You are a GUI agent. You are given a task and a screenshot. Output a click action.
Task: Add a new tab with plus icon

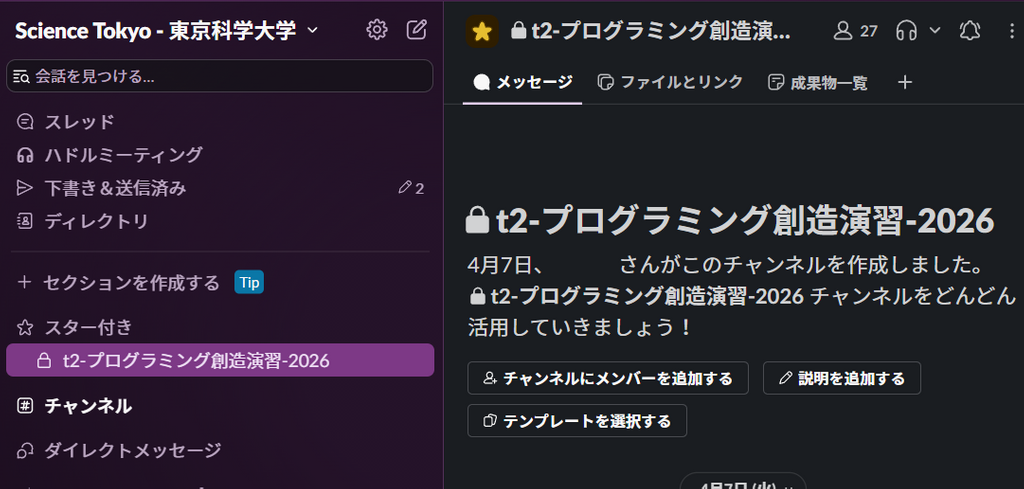[904, 82]
